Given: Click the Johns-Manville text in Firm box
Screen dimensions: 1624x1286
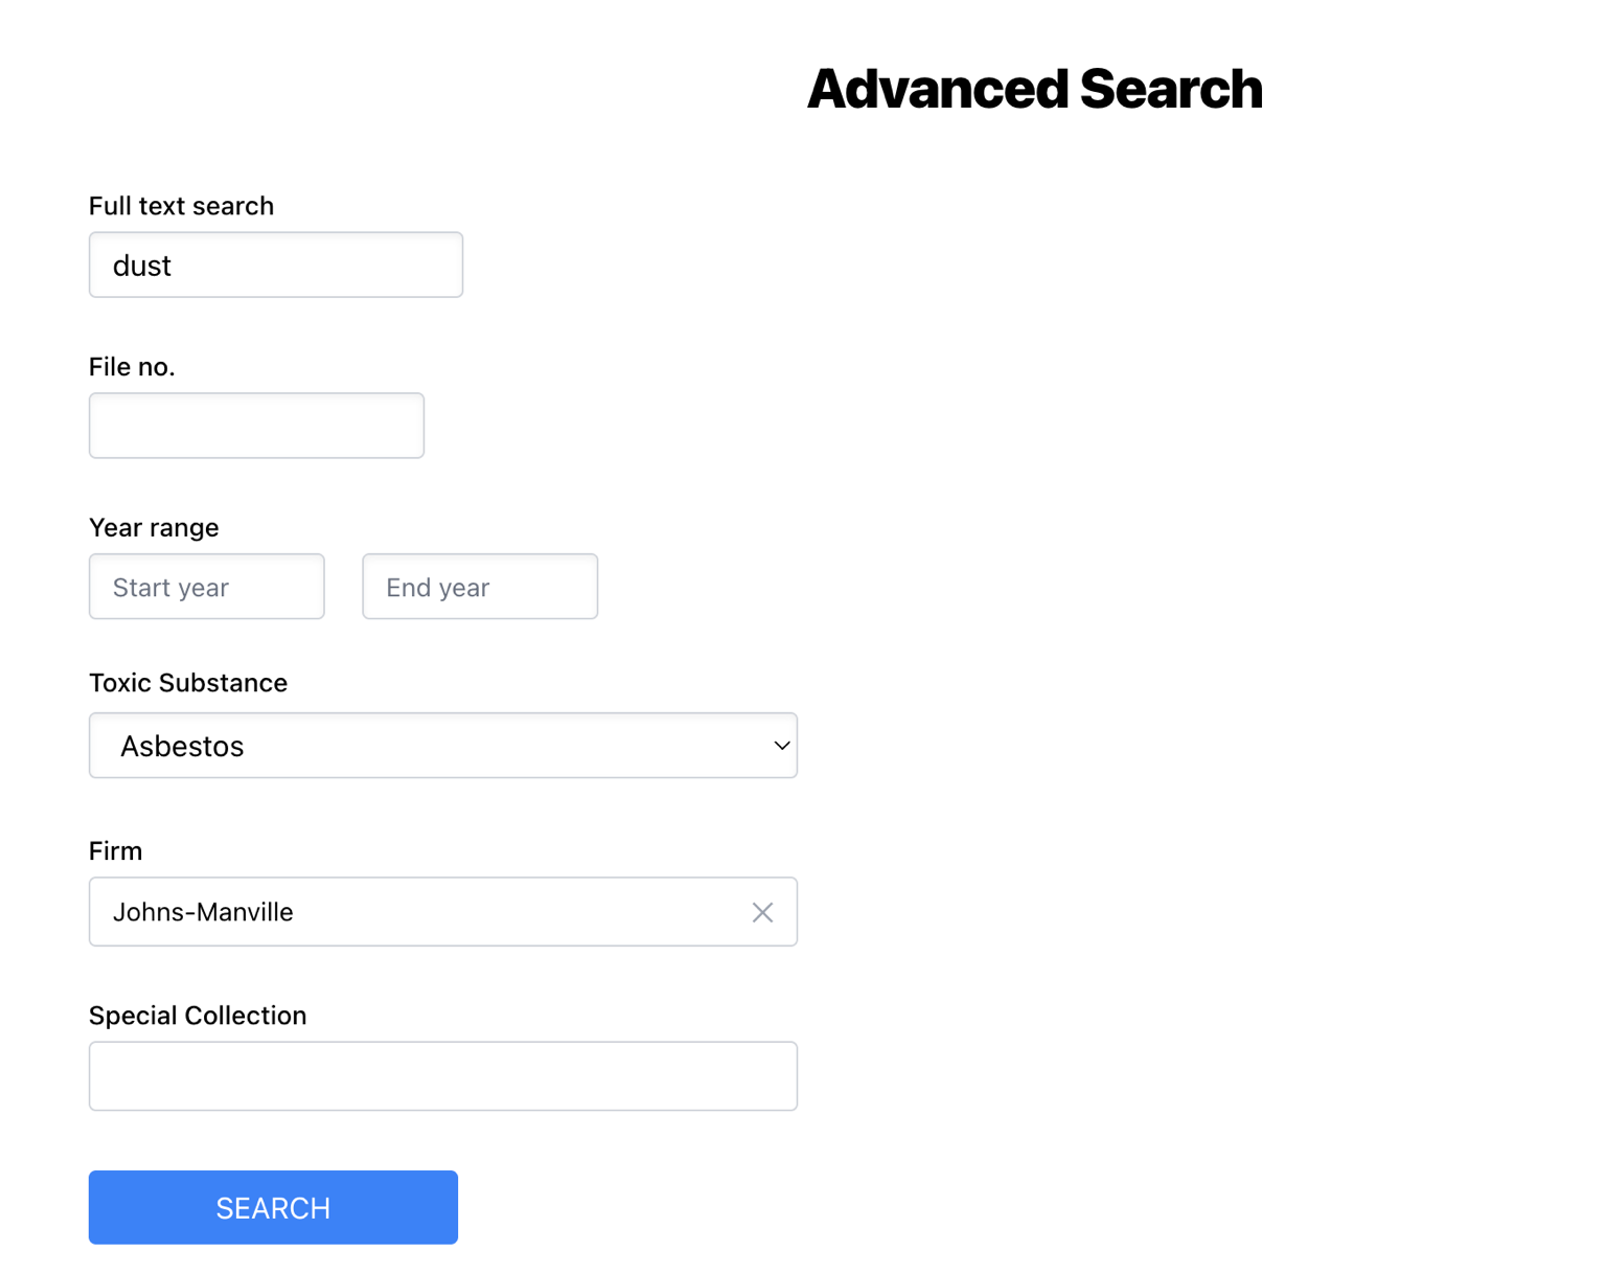Looking at the screenshot, I should coord(203,912).
